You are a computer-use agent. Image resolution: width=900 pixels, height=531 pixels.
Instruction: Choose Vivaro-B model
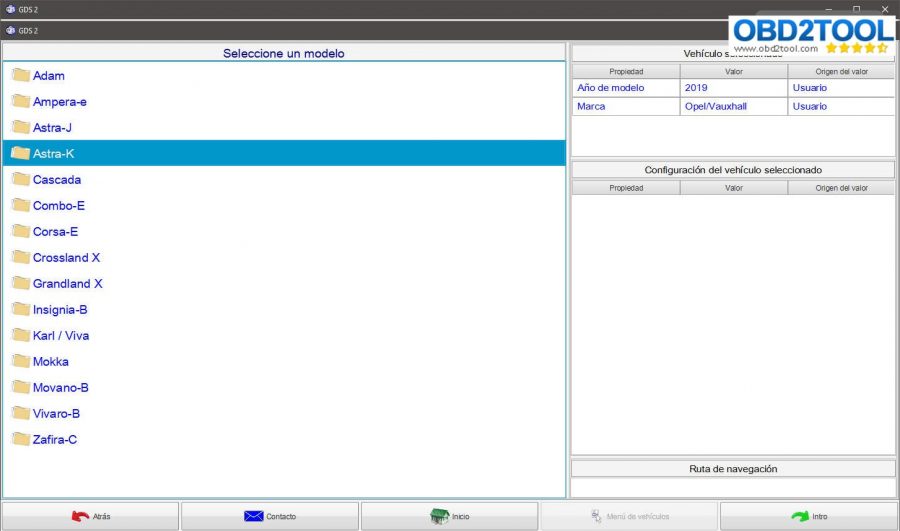click(56, 414)
